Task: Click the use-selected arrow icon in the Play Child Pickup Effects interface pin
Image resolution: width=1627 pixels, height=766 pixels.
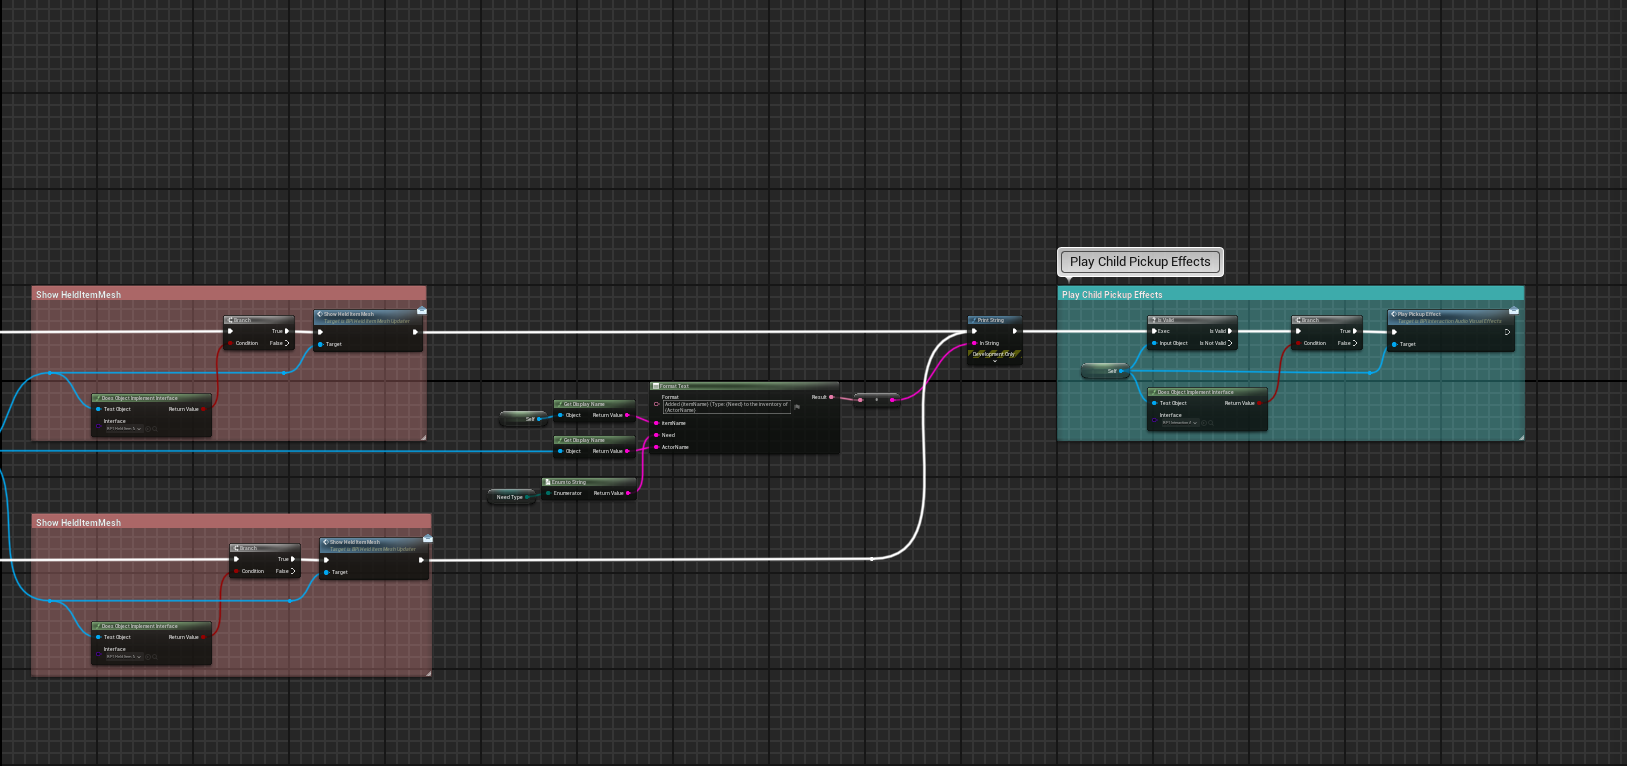Action: 1205,422
